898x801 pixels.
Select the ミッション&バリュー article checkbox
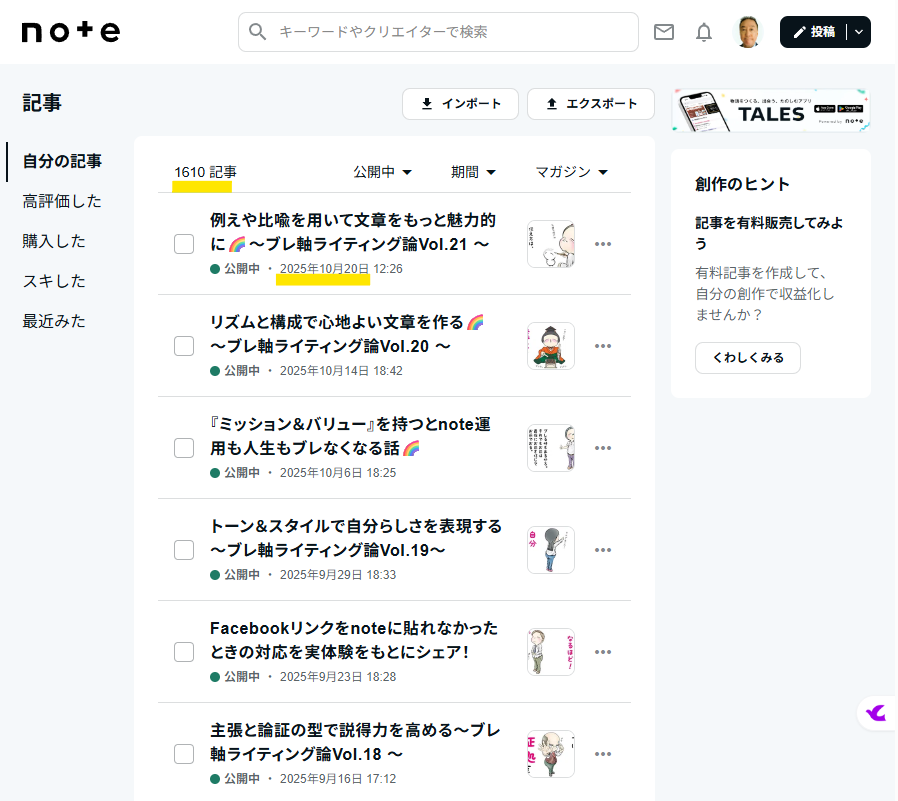pyautogui.click(x=184, y=448)
